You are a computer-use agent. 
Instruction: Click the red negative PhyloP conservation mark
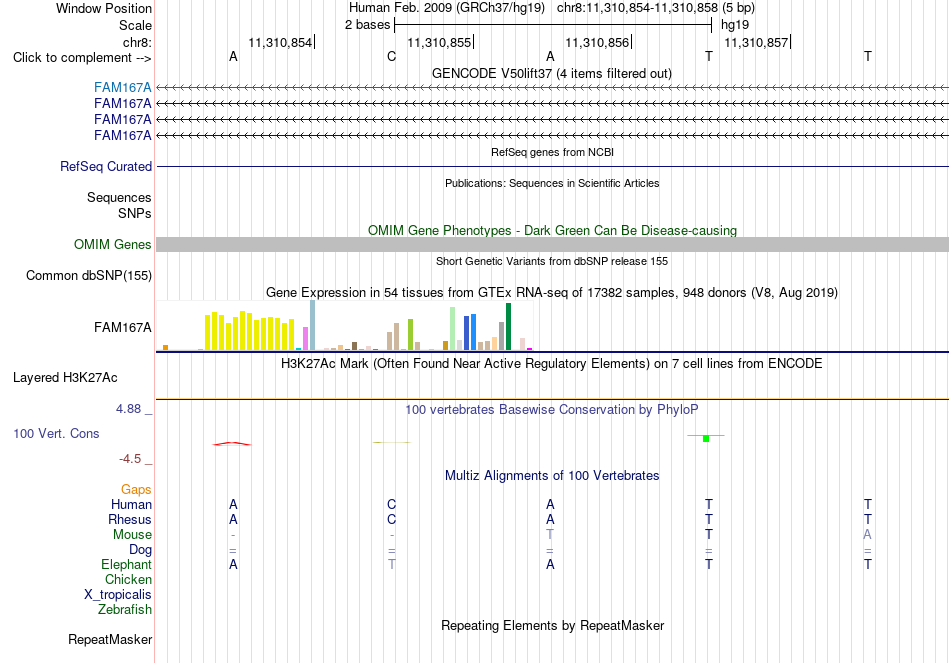pyautogui.click(x=231, y=444)
